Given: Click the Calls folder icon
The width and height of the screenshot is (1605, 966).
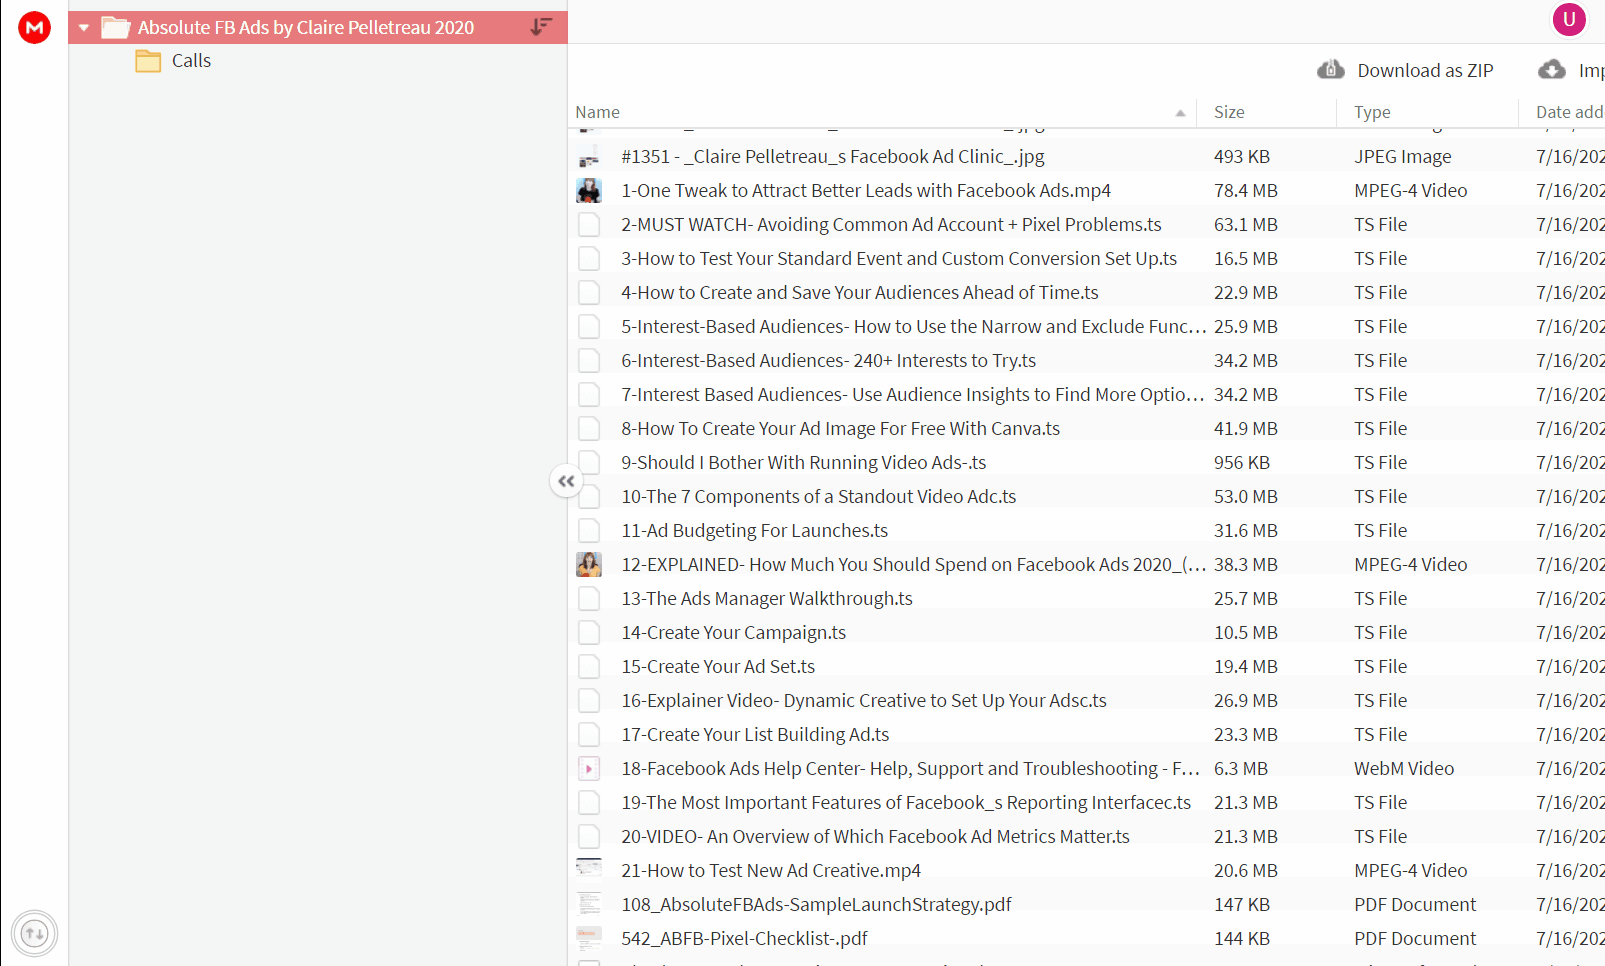Looking at the screenshot, I should click(x=148, y=61).
